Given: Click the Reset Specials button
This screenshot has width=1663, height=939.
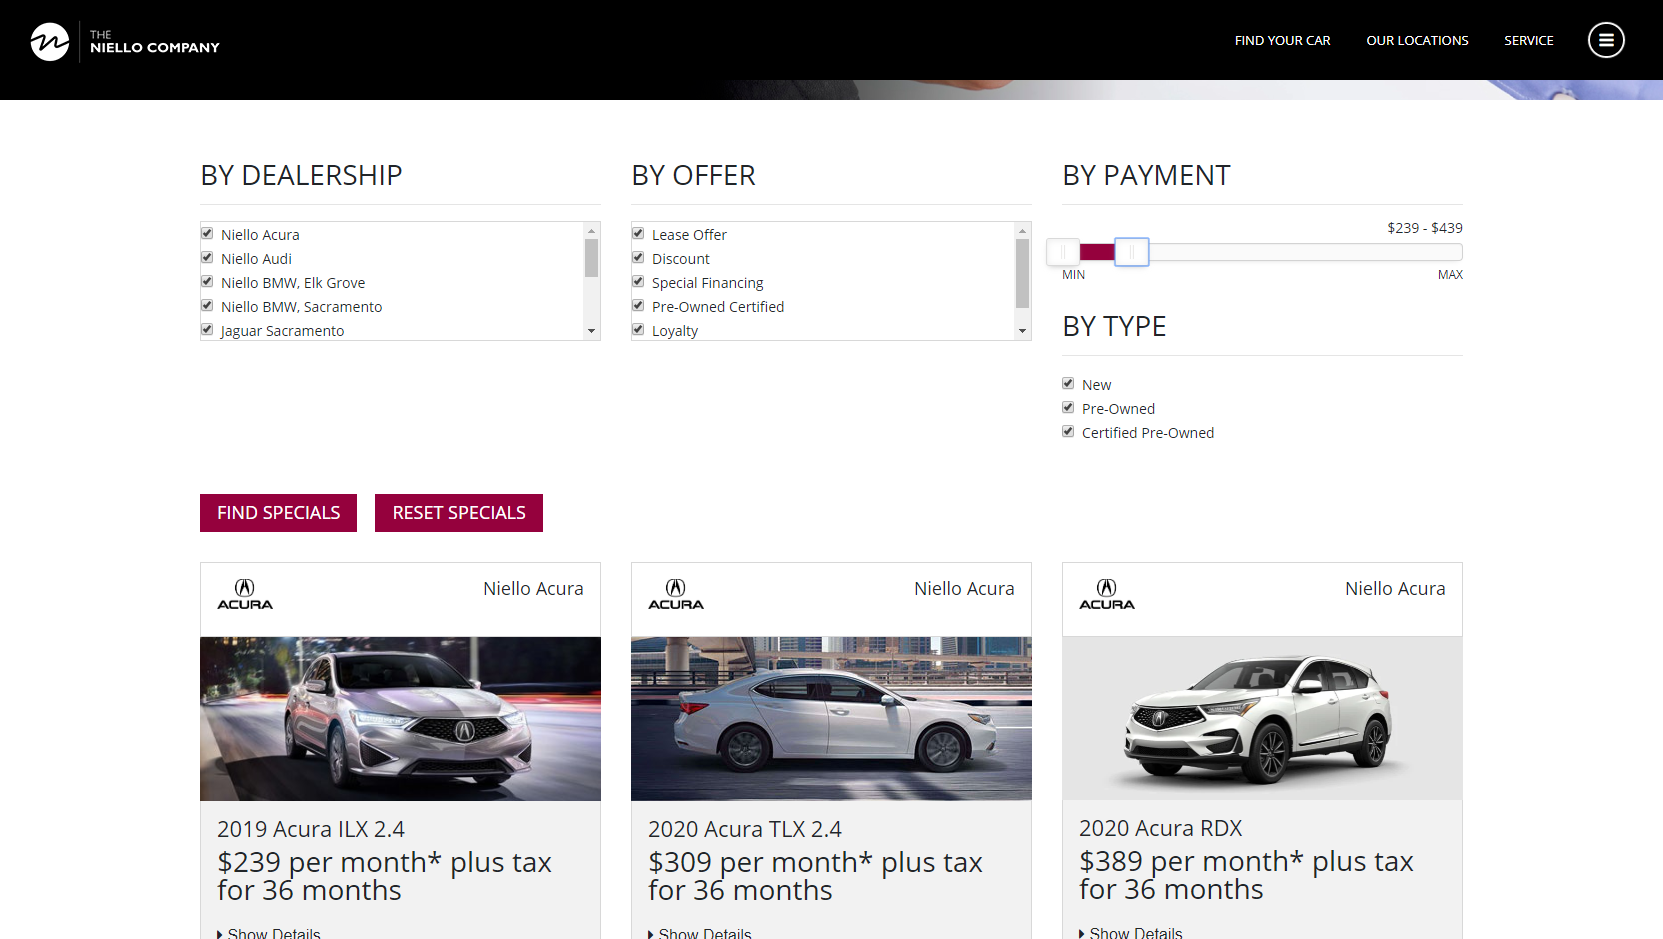Looking at the screenshot, I should pyautogui.click(x=459, y=513).
